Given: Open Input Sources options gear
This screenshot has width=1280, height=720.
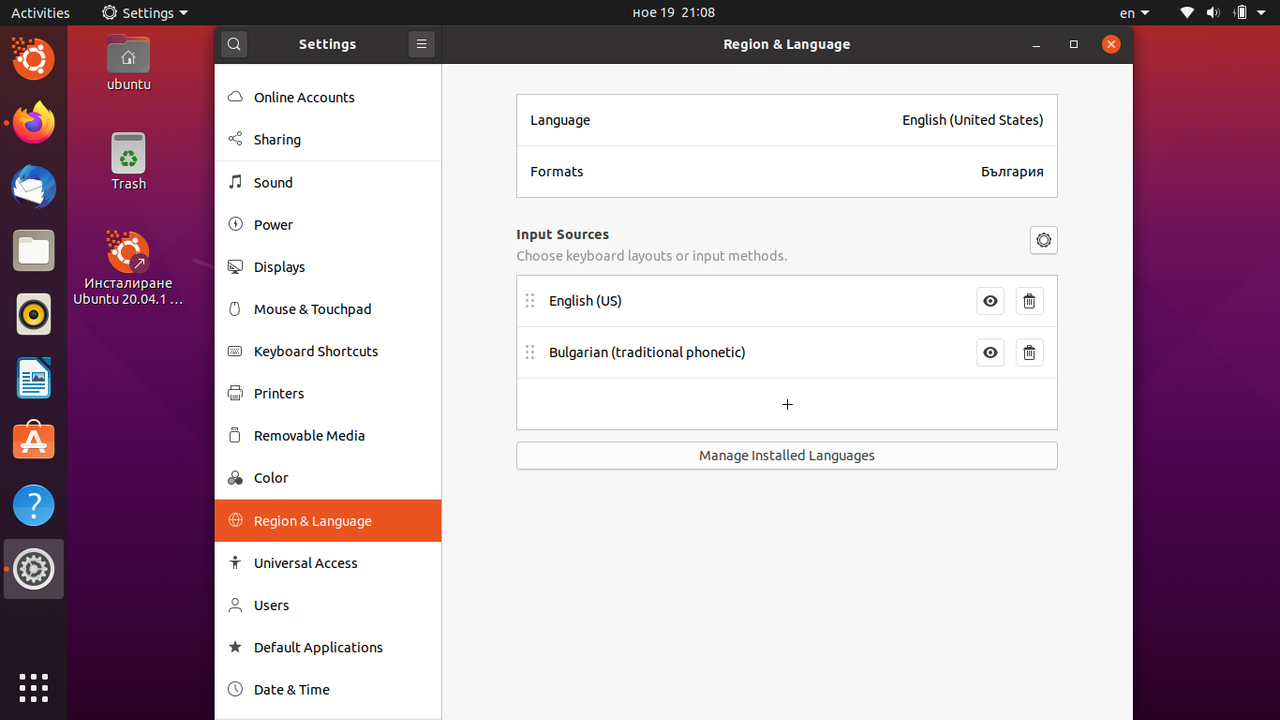Looking at the screenshot, I should click(x=1043, y=240).
